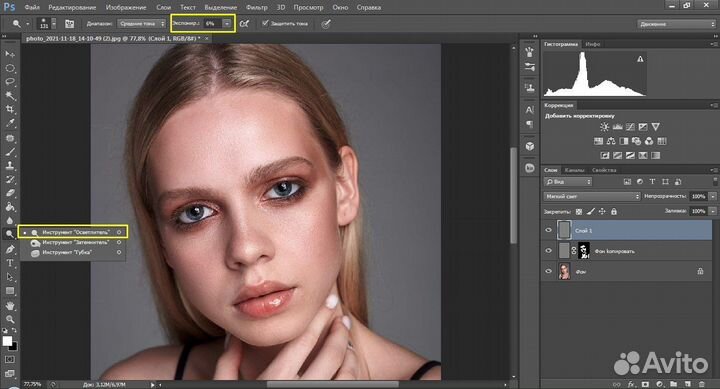Viewport: 720px width, 389px height.
Task: Open the layer Opacity dropdown arrow
Action: click(x=712, y=196)
